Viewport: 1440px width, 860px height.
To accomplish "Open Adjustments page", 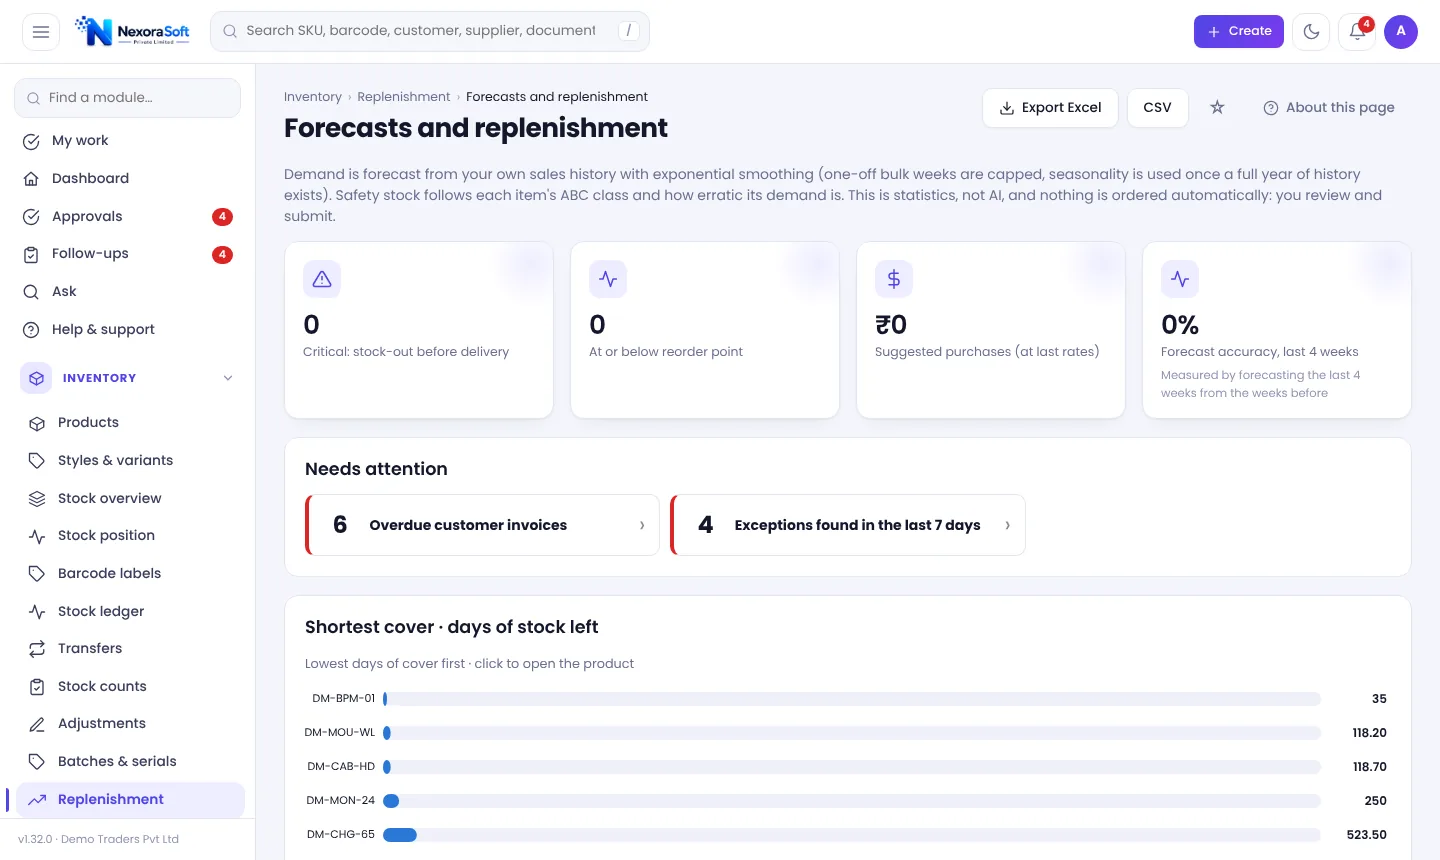I will click(131, 724).
